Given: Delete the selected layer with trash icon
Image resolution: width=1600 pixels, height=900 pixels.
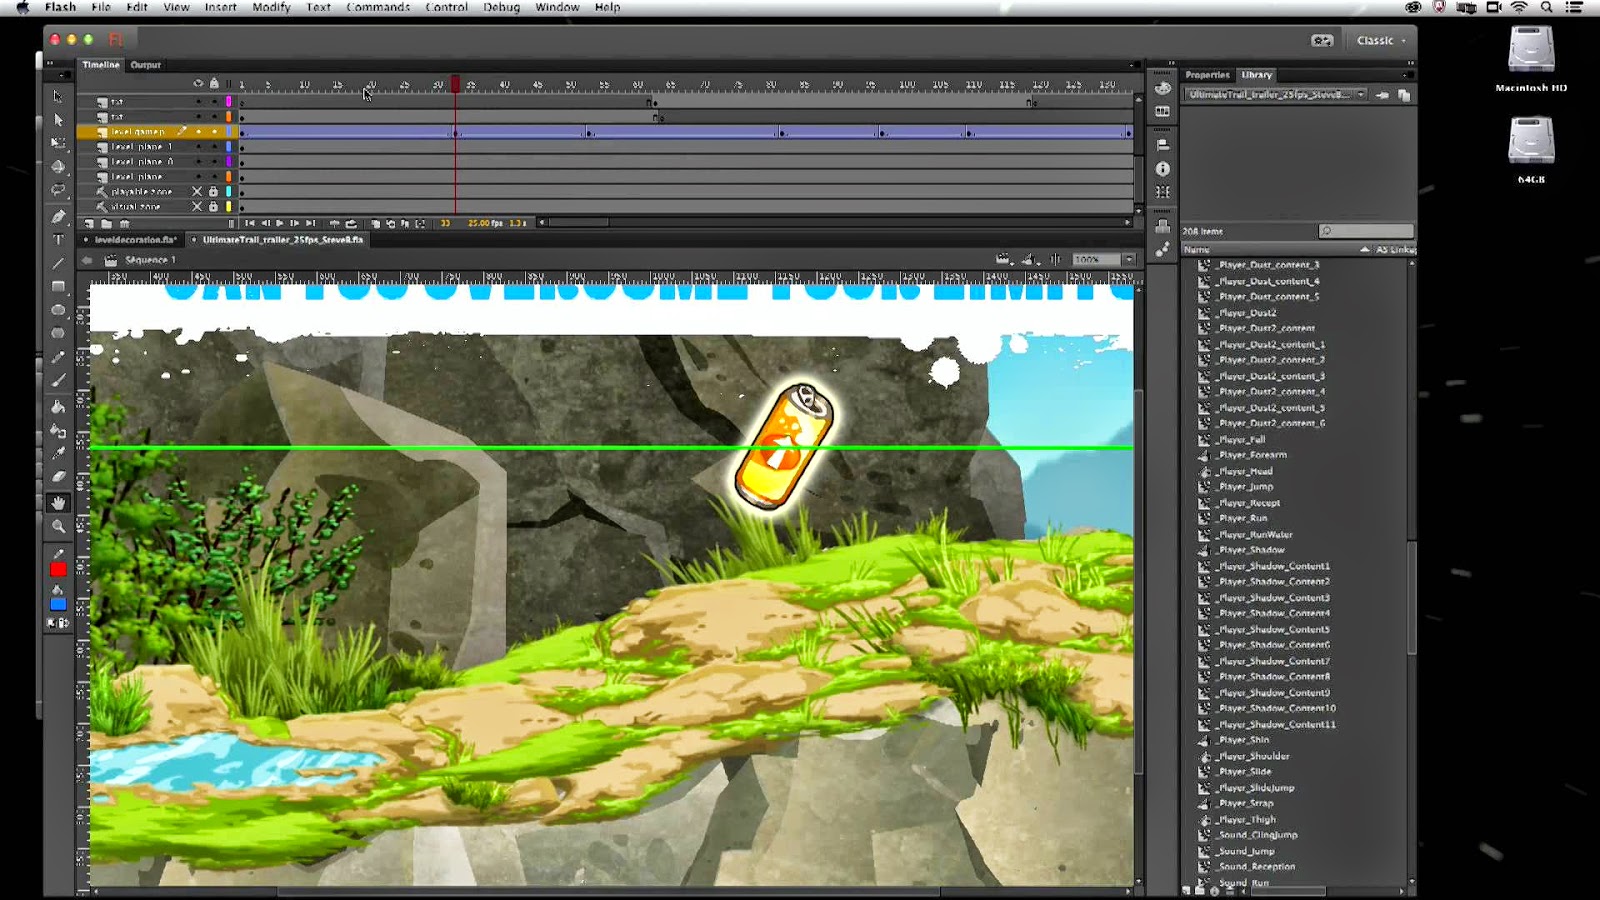Looking at the screenshot, I should [124, 223].
